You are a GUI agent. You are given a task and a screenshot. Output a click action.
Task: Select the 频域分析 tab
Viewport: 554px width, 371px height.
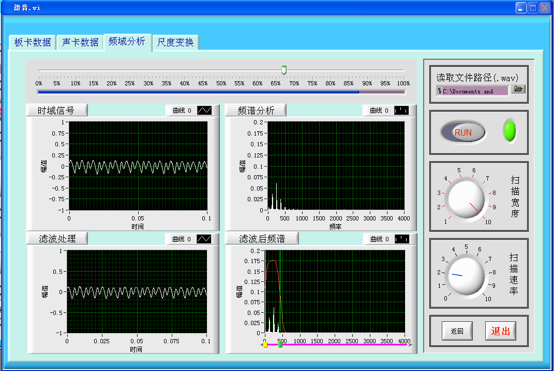127,42
